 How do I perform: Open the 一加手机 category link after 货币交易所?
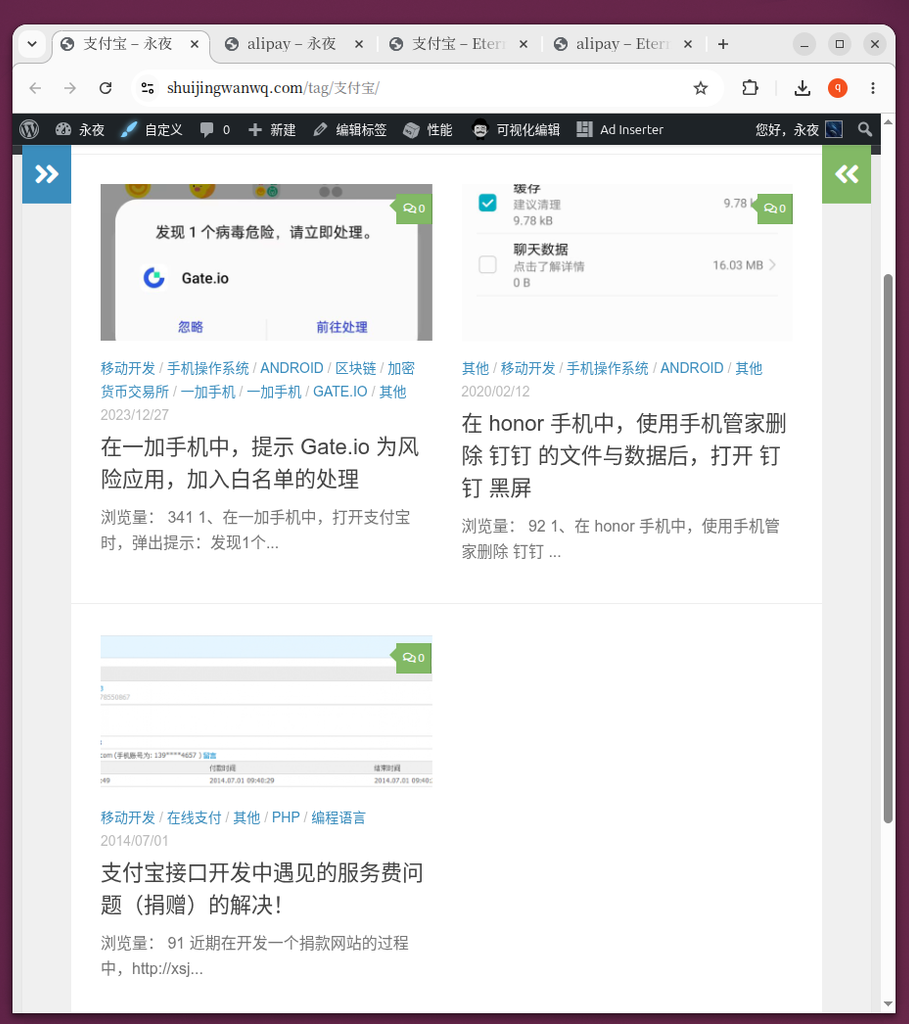208,392
